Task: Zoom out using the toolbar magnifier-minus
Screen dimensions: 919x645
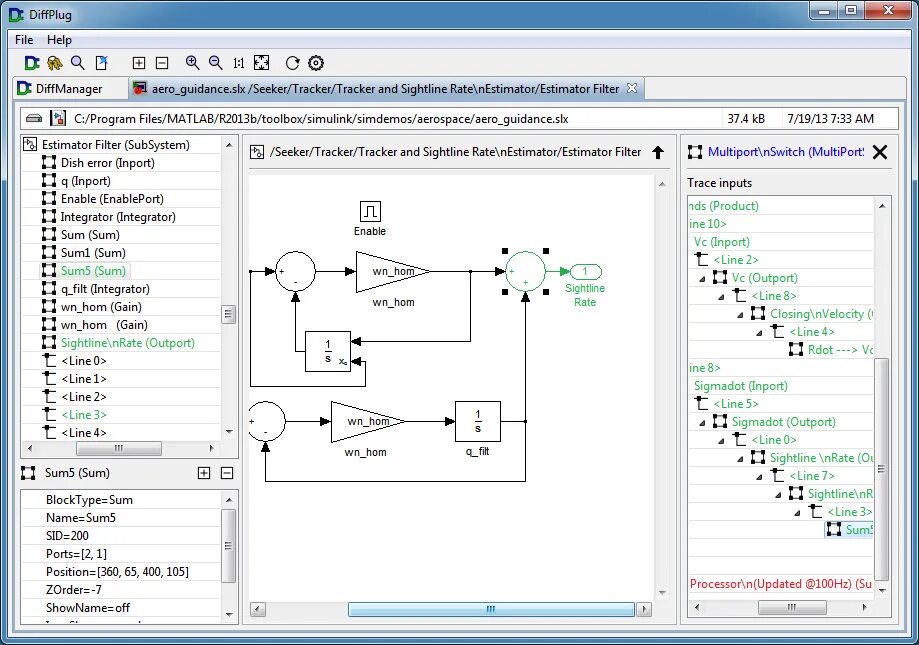Action: pyautogui.click(x=216, y=63)
